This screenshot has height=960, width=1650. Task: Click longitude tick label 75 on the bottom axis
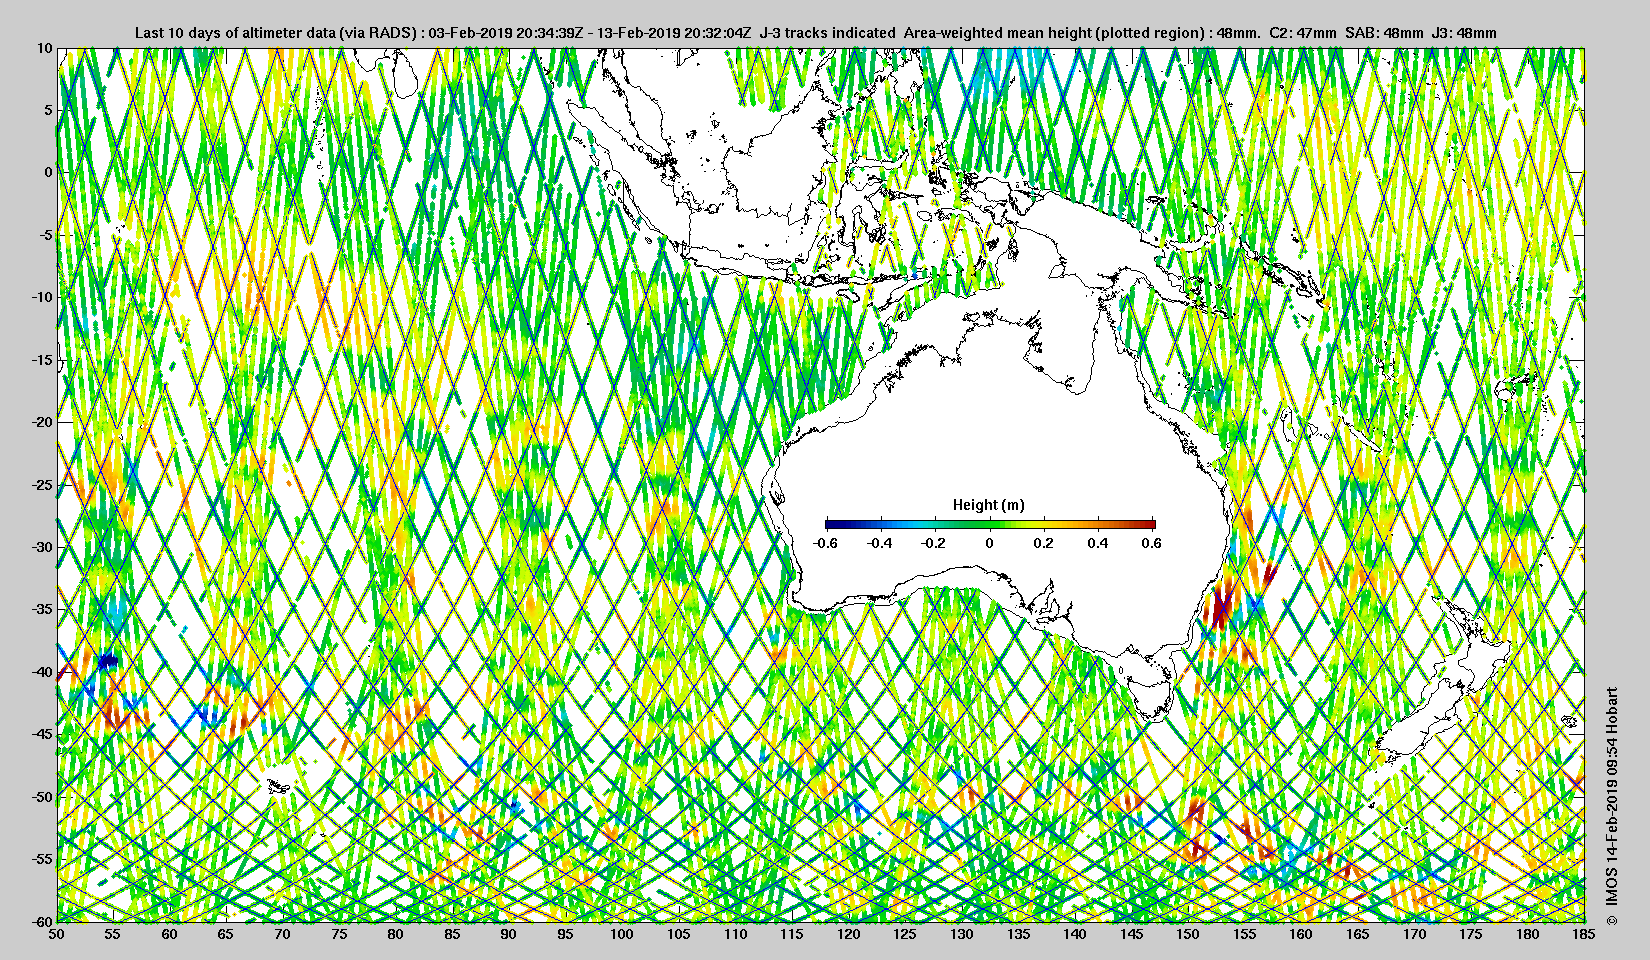[x=339, y=934]
